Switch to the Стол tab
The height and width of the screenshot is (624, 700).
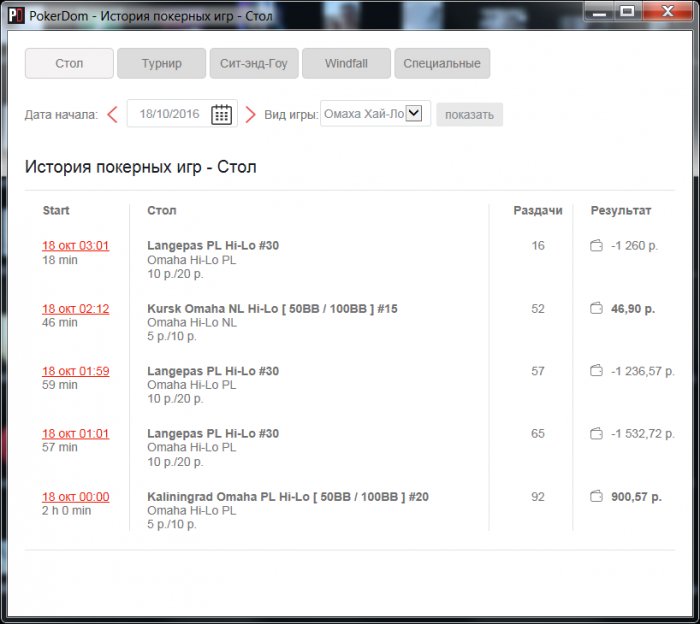[x=69, y=63]
